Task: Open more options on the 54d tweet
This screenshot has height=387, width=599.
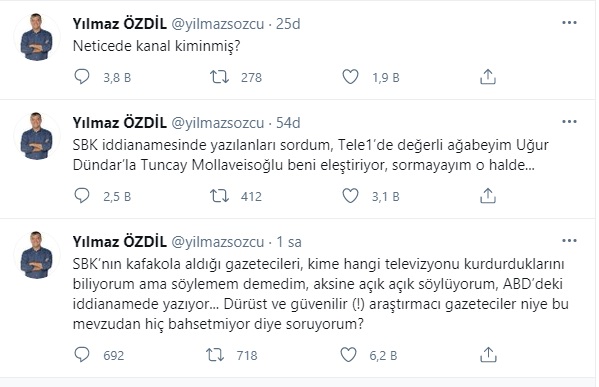Action: pyautogui.click(x=569, y=122)
